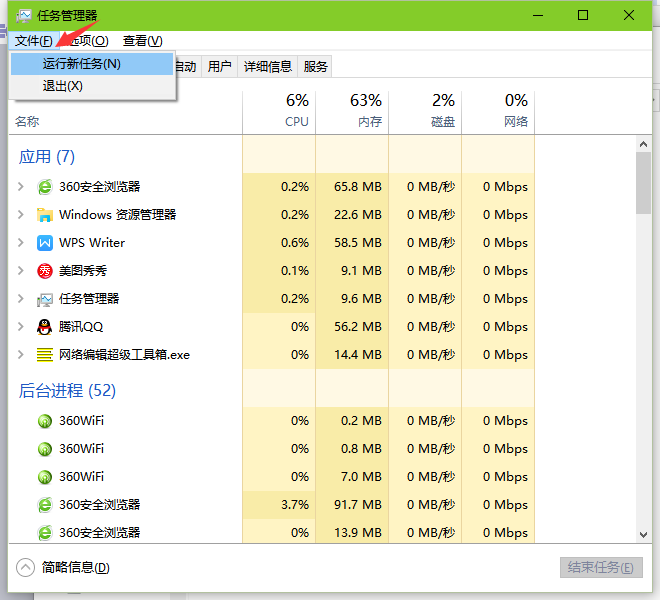Screen dimensions: 660x600
Task: Select the WPS Writer process name
Action: tap(92, 243)
